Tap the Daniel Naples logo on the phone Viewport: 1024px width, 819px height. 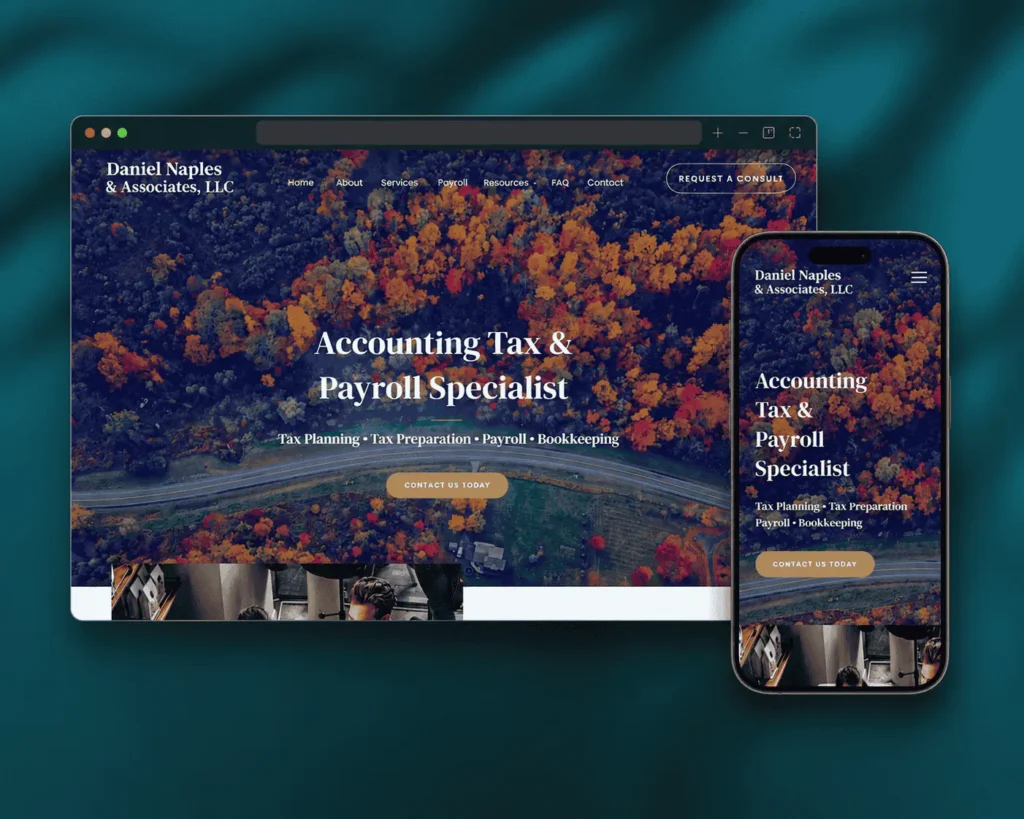(x=803, y=281)
